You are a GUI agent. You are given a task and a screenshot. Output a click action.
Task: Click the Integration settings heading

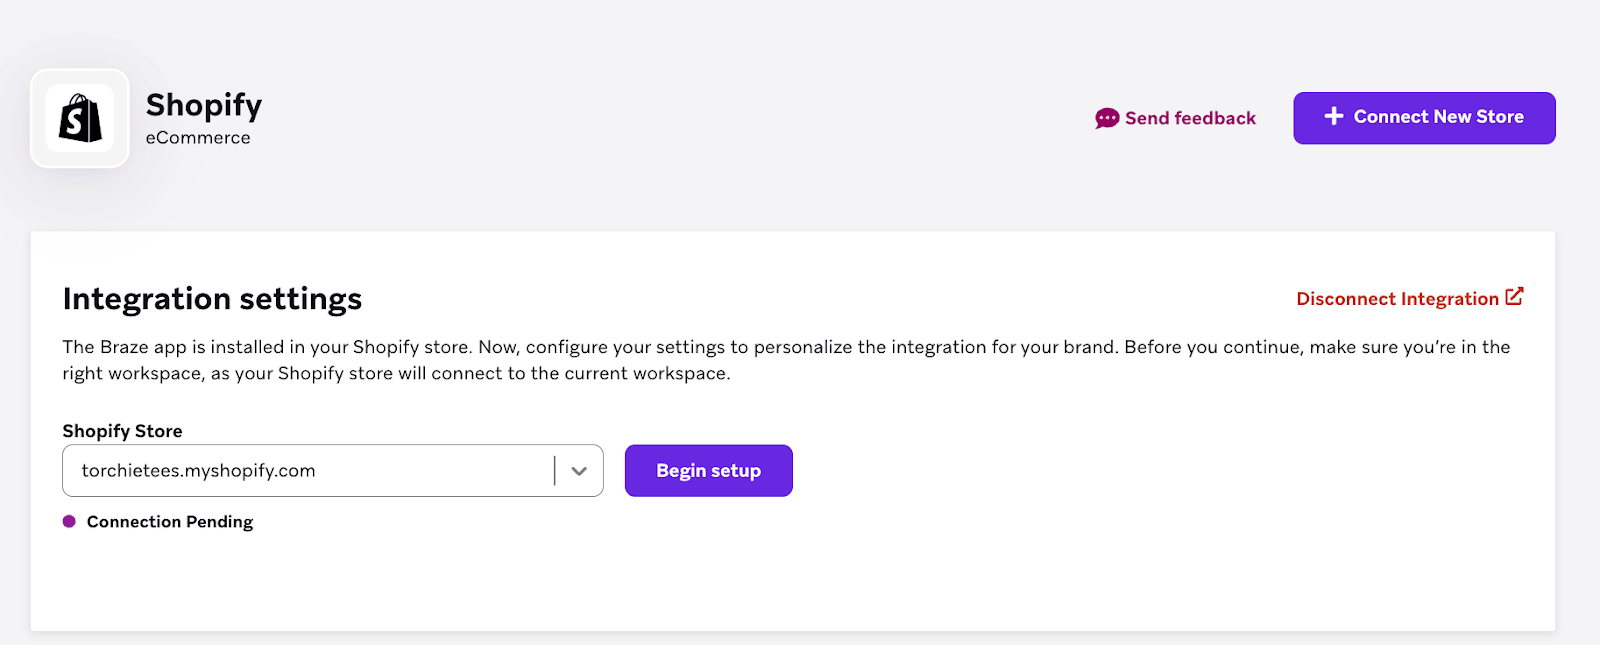click(x=212, y=299)
